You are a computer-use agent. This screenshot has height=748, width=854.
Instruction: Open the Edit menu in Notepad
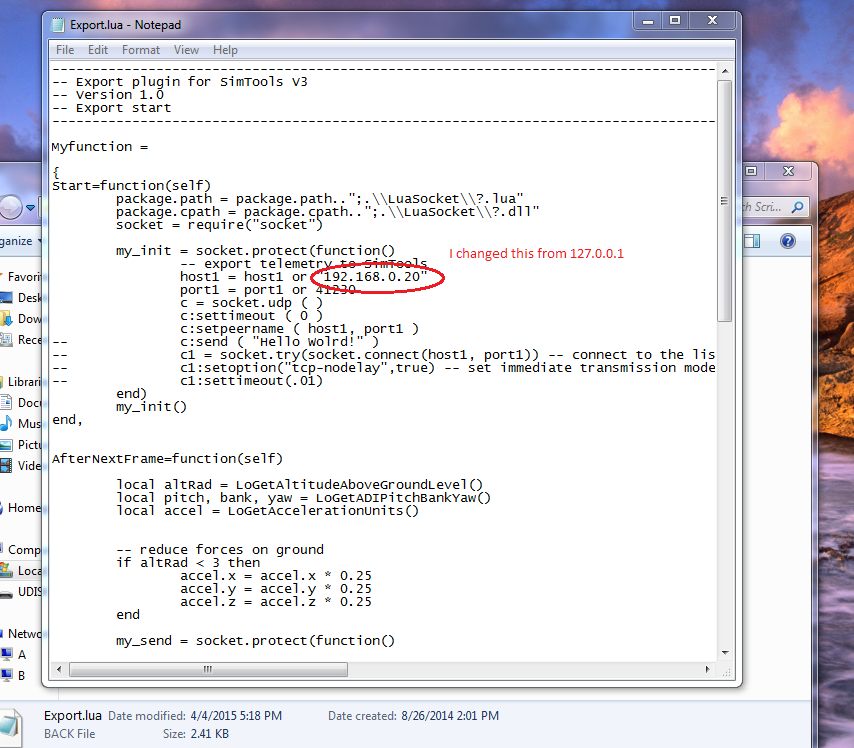point(97,50)
